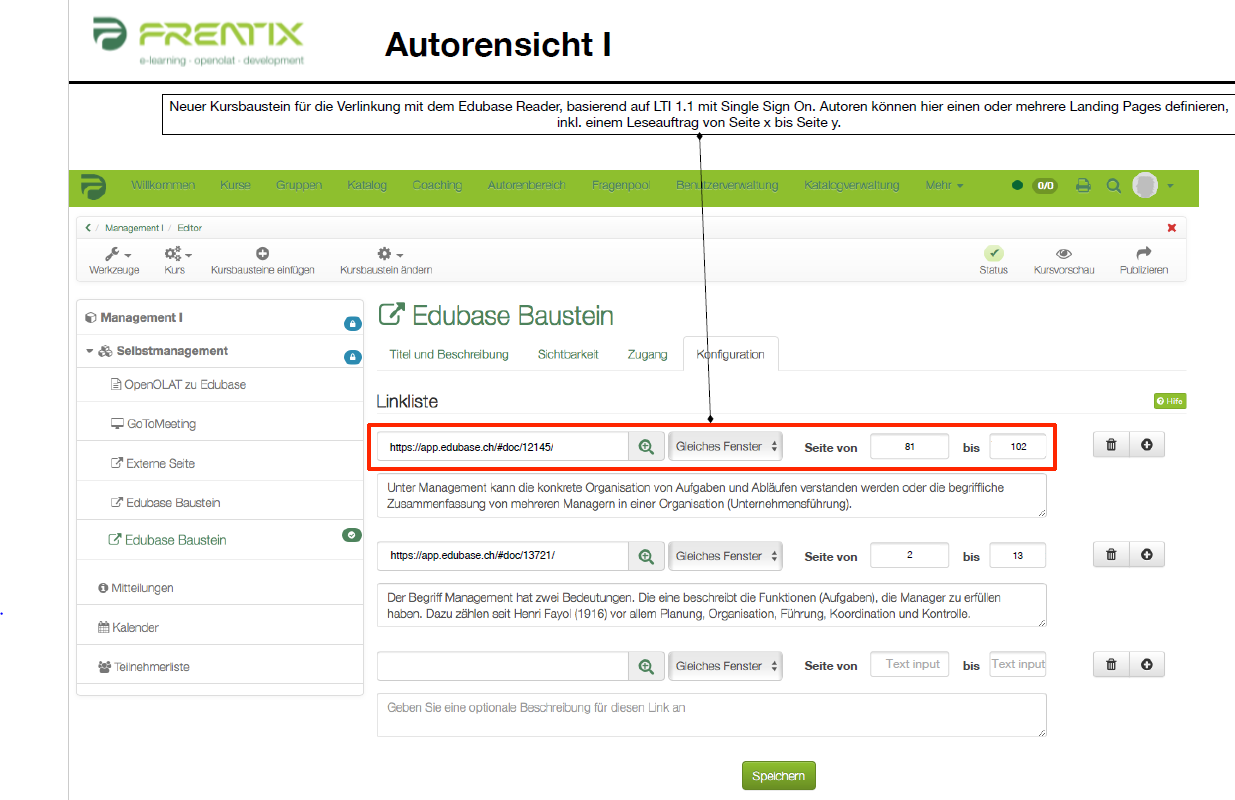Open window target dropdown for the empty link
Image resolution: width=1235 pixels, height=800 pixels.
tap(725, 666)
